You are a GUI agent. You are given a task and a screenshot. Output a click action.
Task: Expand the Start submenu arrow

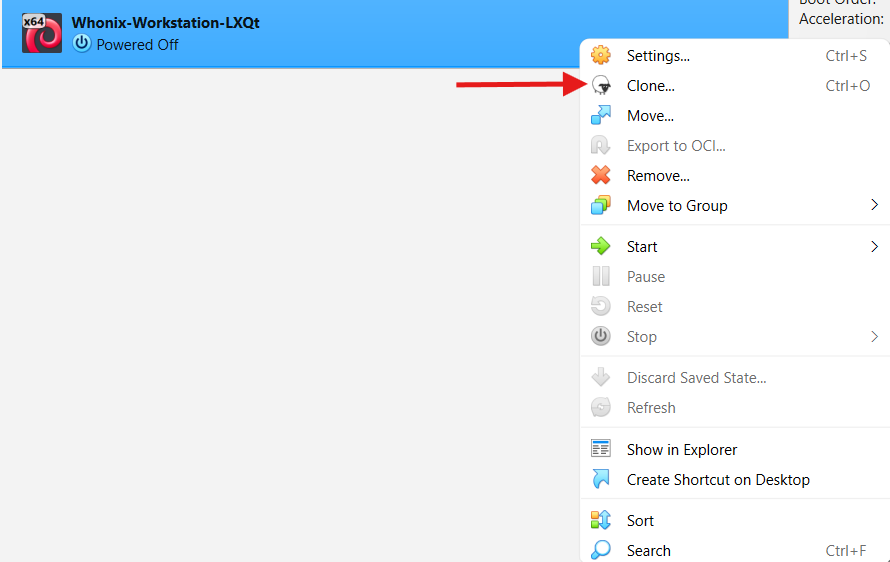point(874,247)
